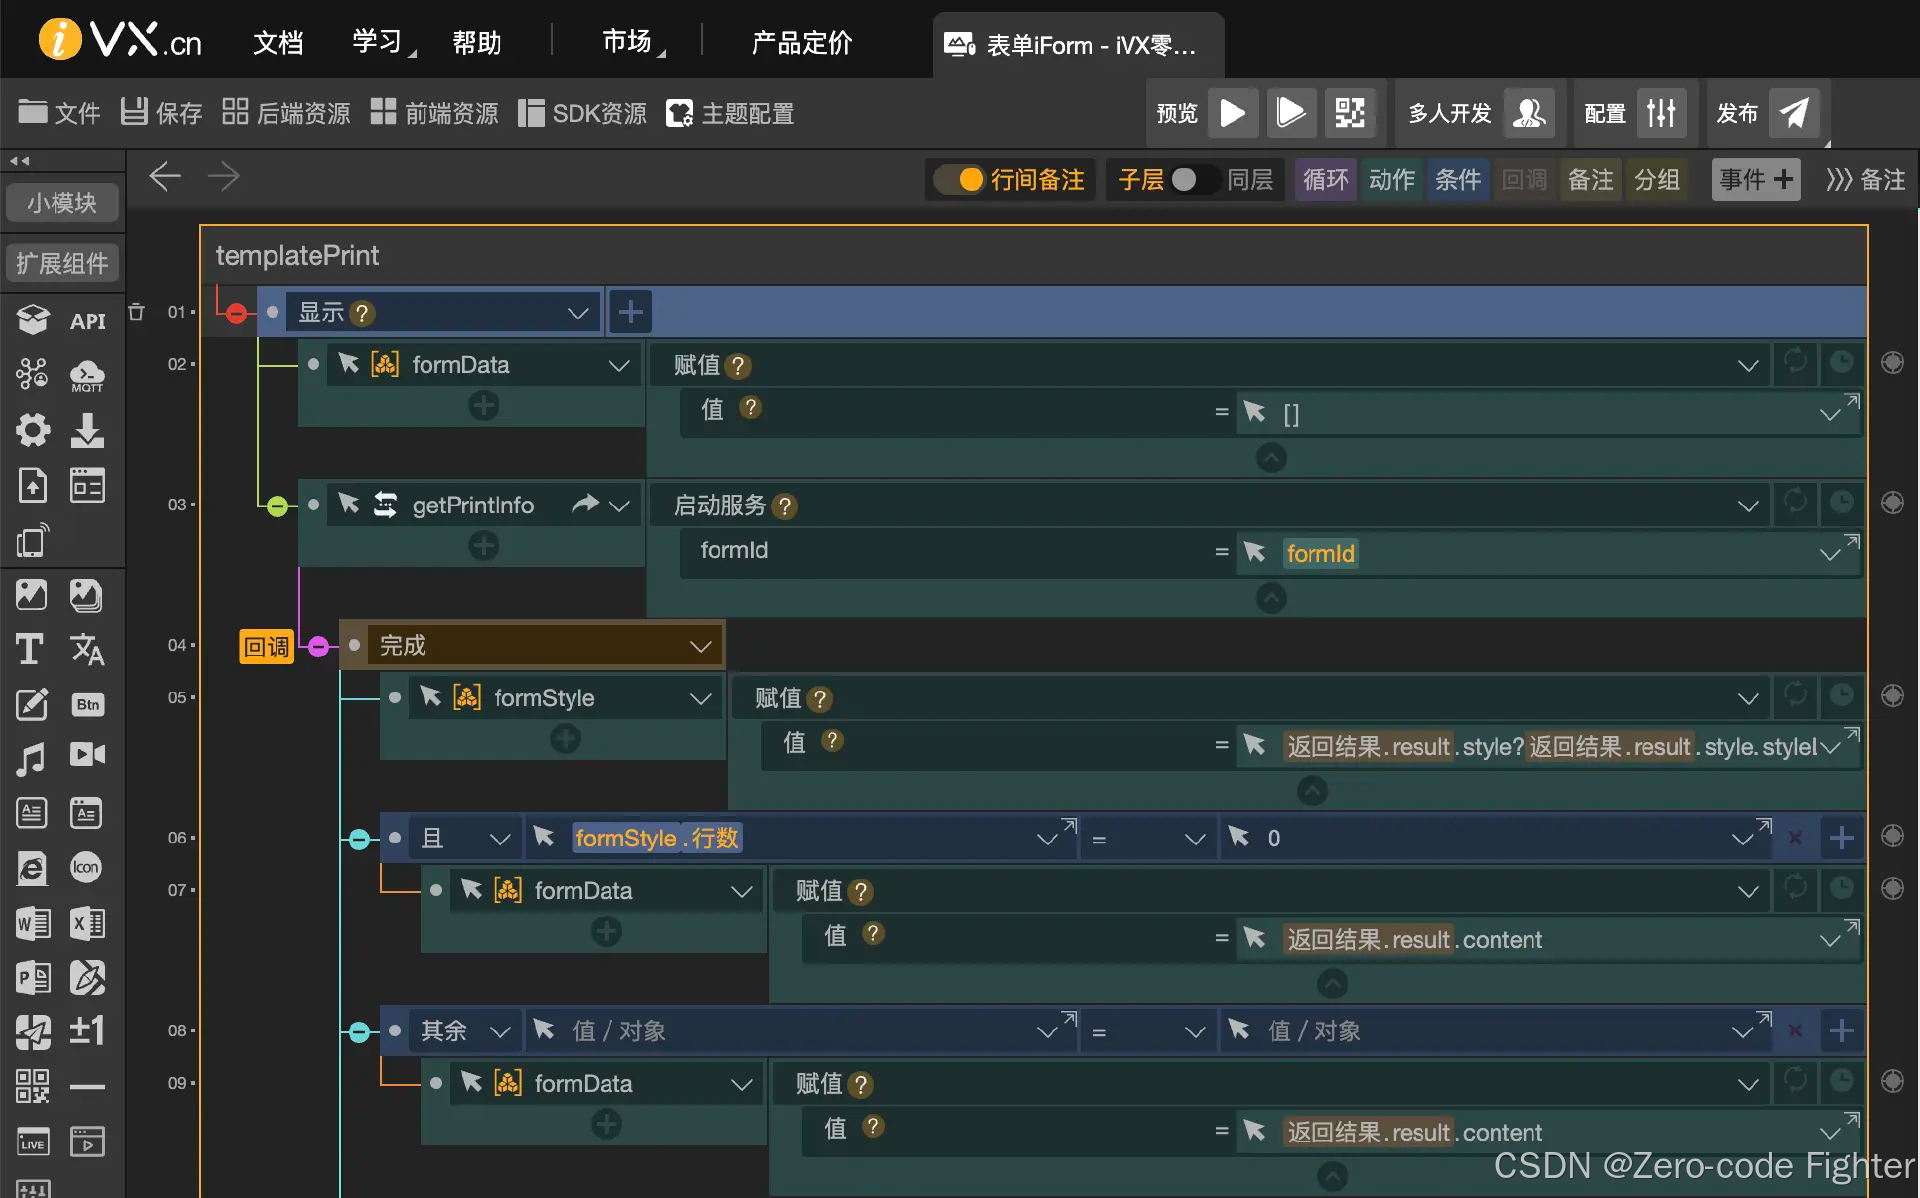Expand the 显示 event dropdown

577,313
